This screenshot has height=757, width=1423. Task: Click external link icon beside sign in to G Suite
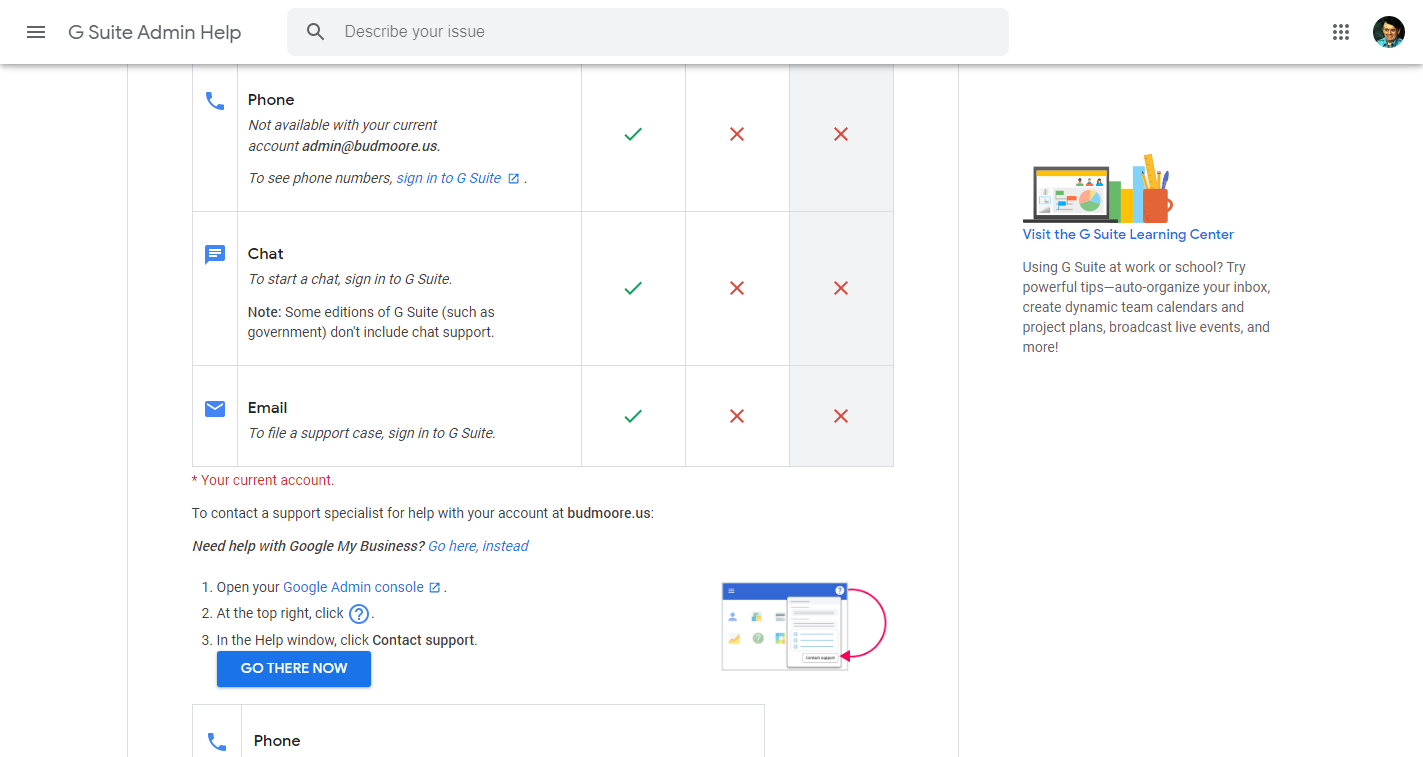514,179
